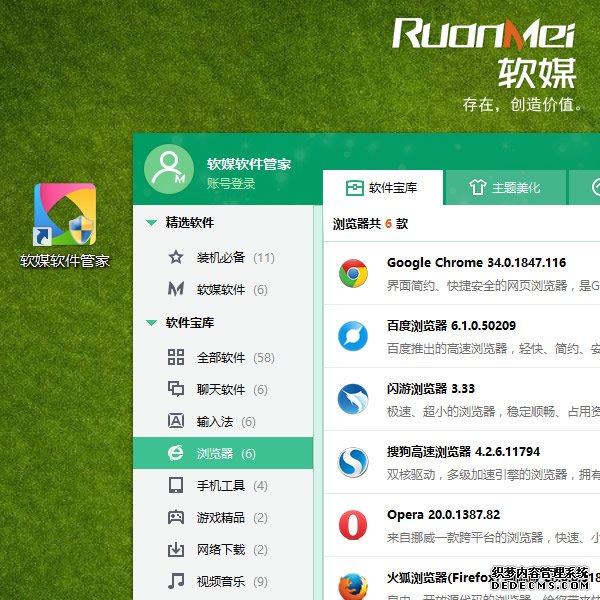Click the 软件宝库 sidebar section heading

tap(190, 323)
